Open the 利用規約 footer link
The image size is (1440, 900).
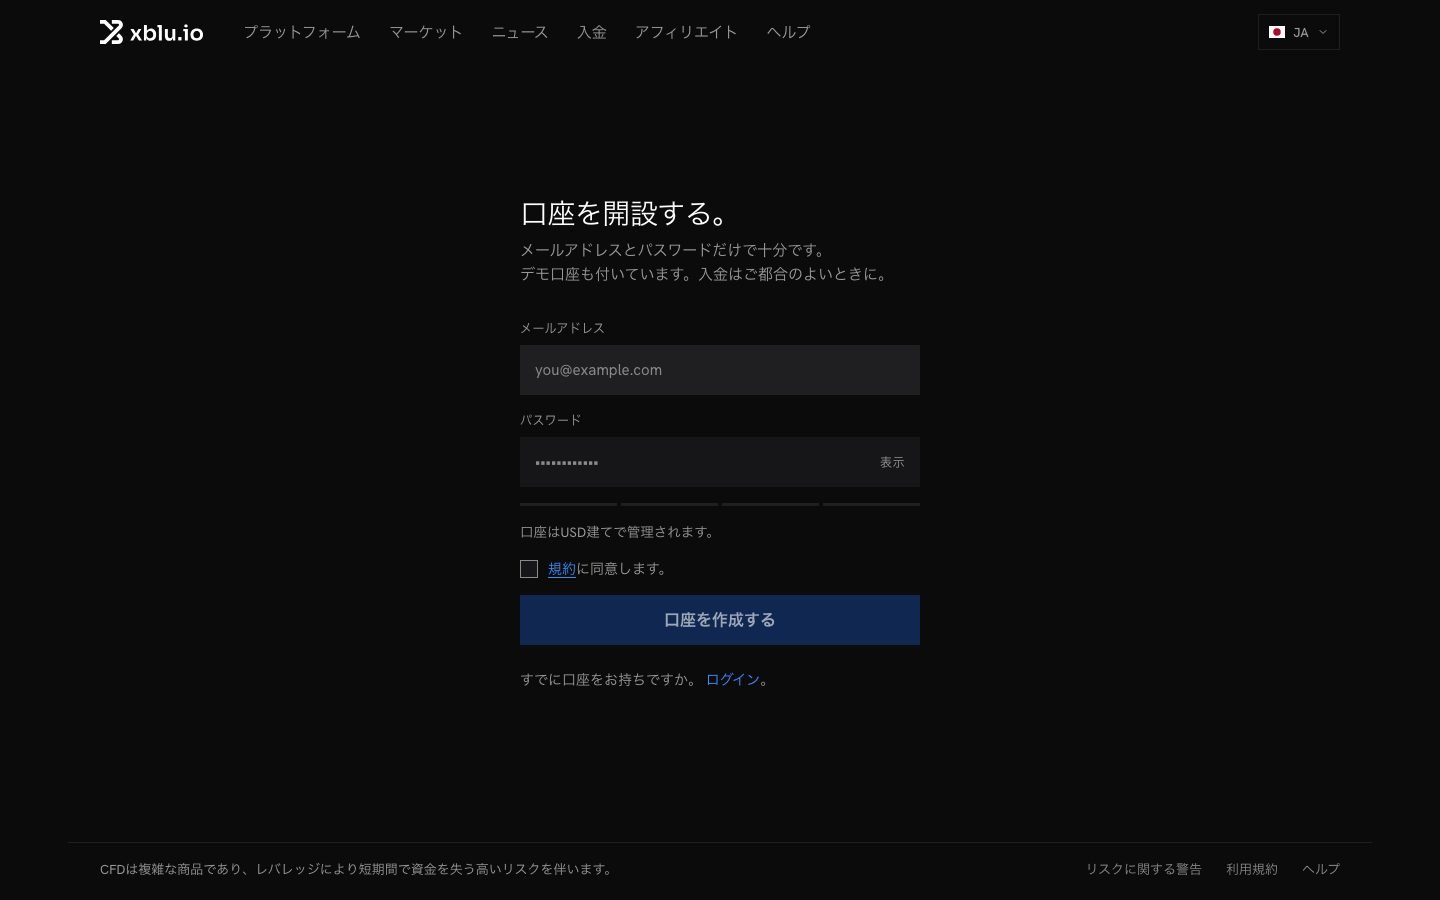point(1252,869)
